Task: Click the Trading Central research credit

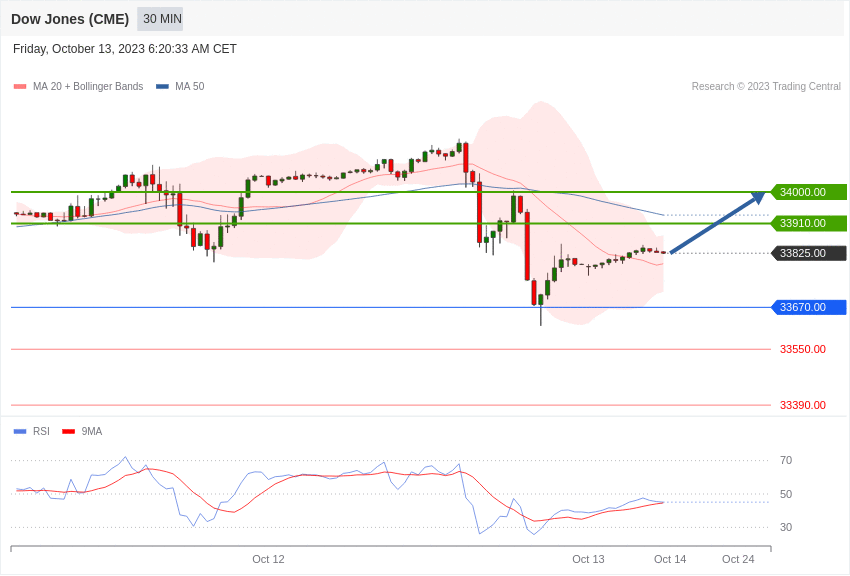Action: tap(766, 87)
